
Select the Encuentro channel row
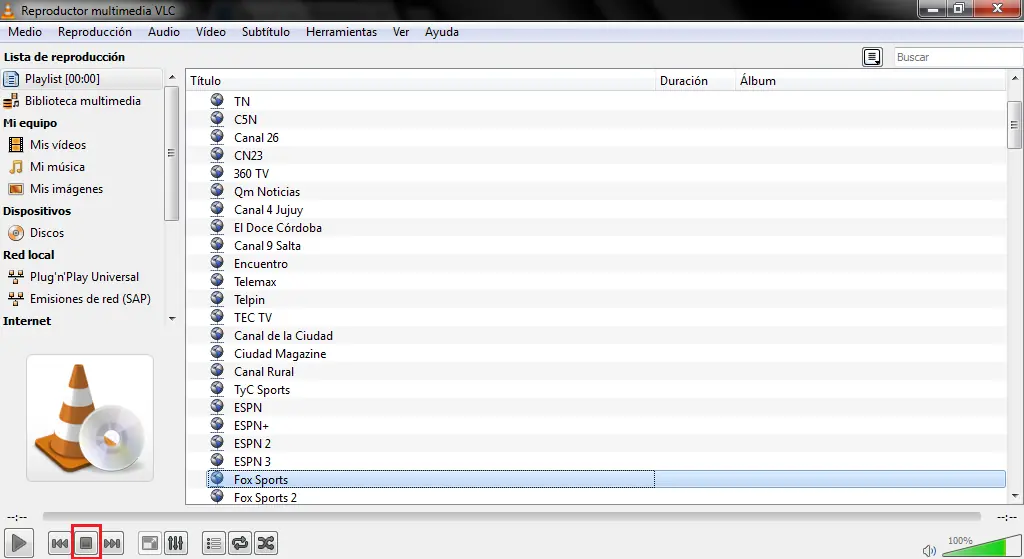(606, 264)
